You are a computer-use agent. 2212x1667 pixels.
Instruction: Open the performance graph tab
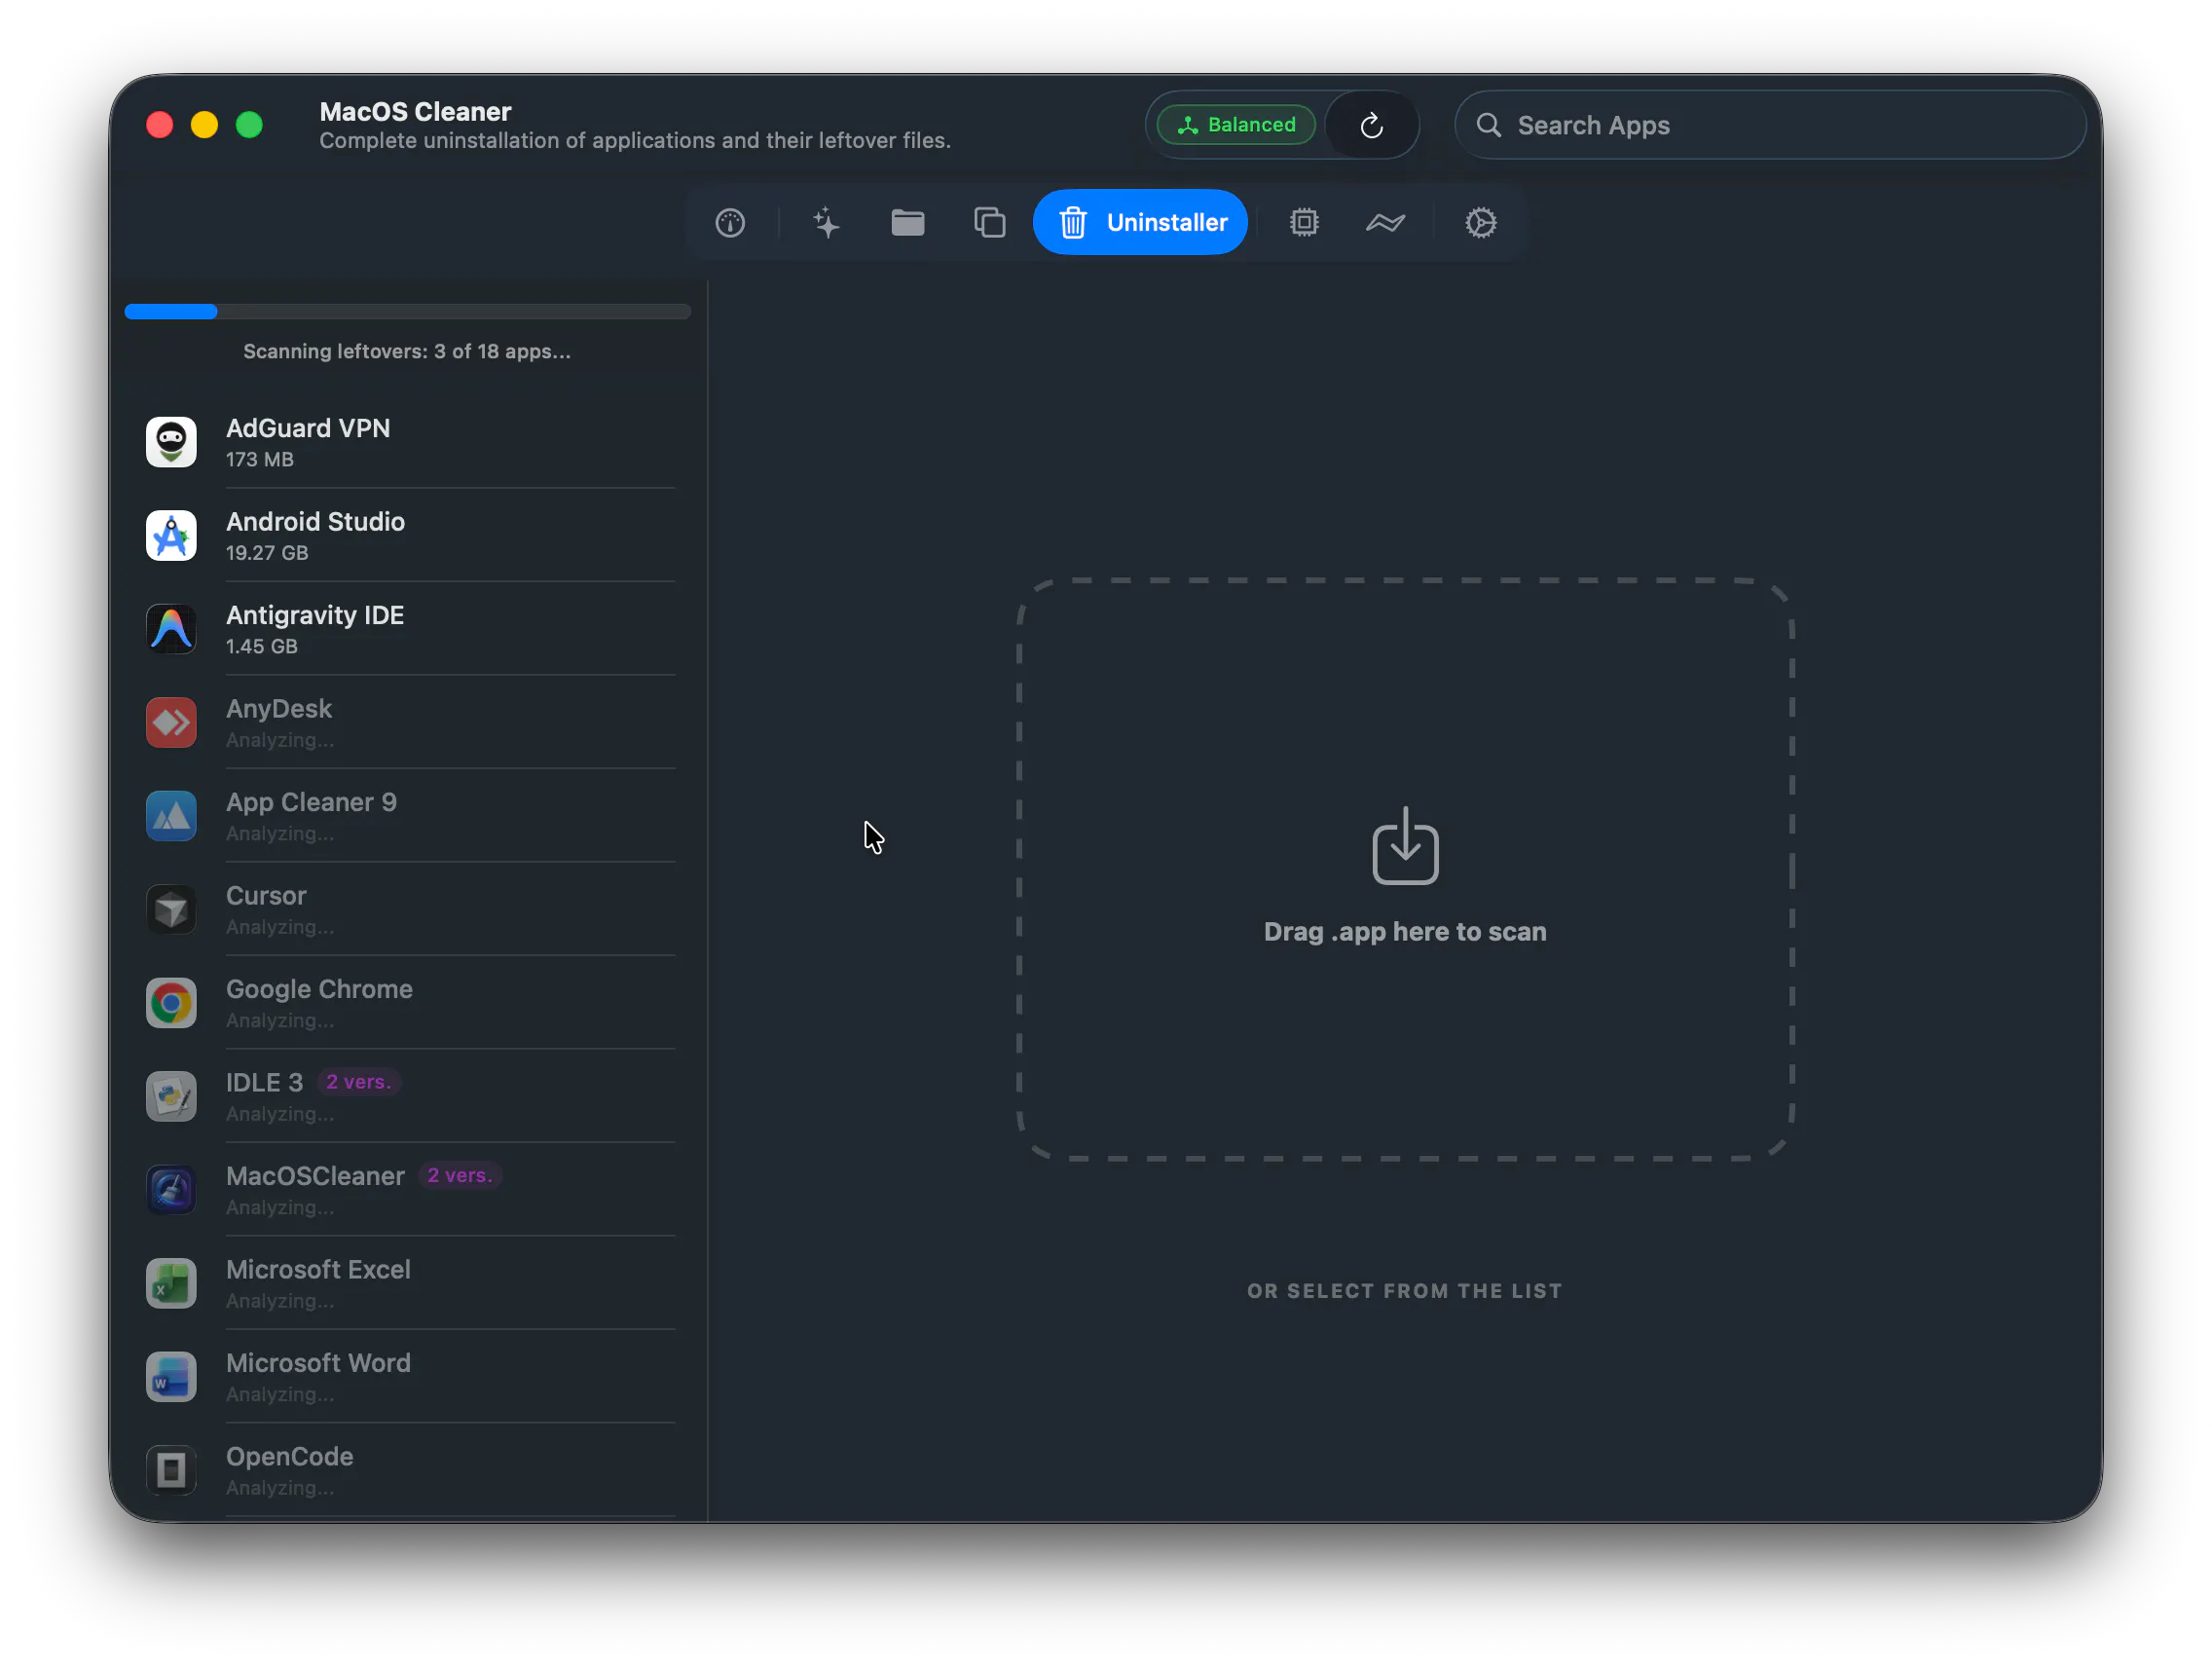pos(1385,222)
